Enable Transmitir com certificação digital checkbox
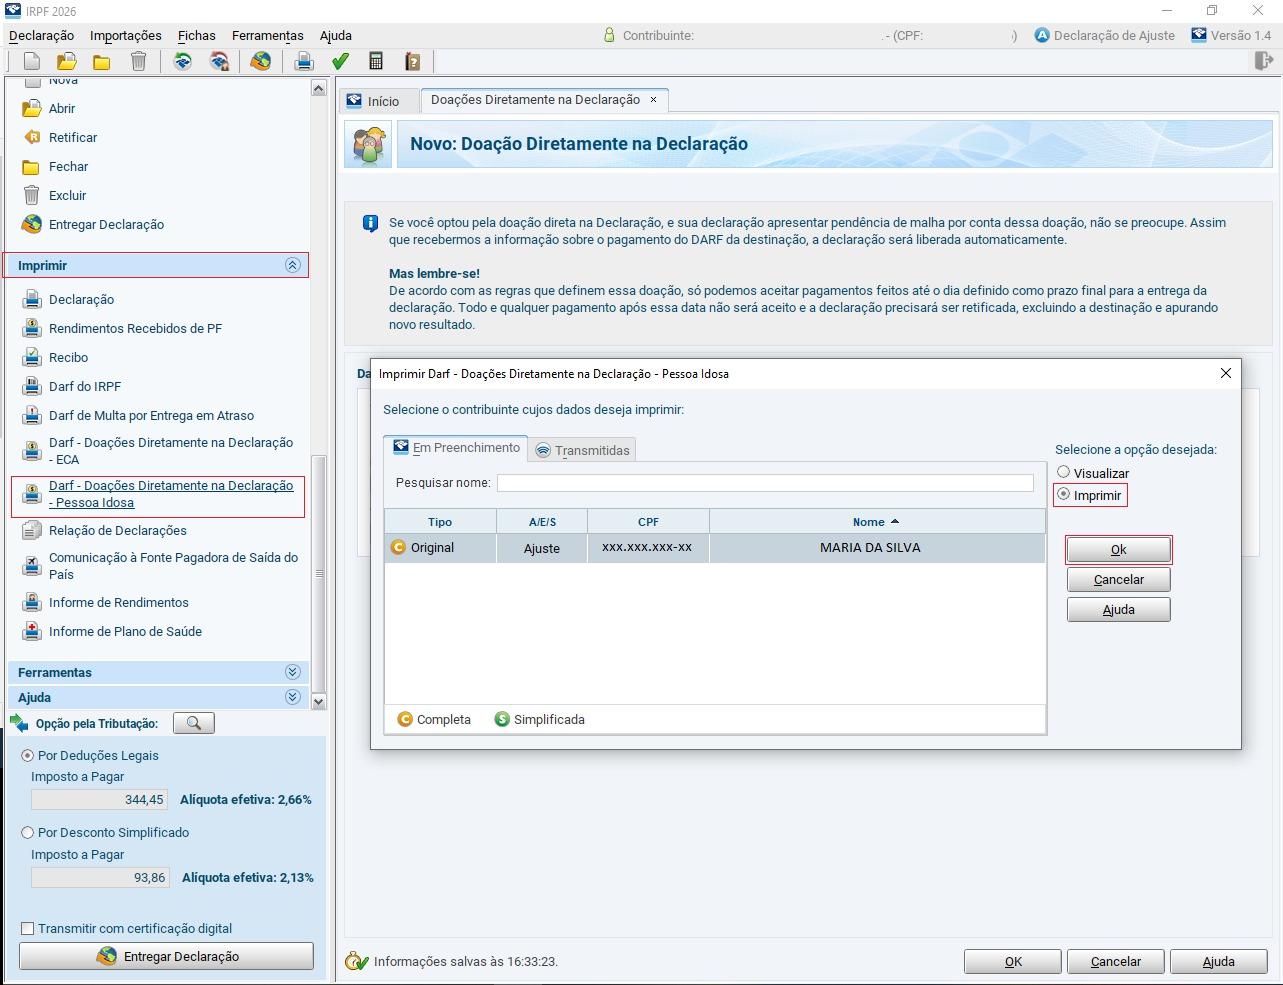1283x985 pixels. (x=28, y=929)
